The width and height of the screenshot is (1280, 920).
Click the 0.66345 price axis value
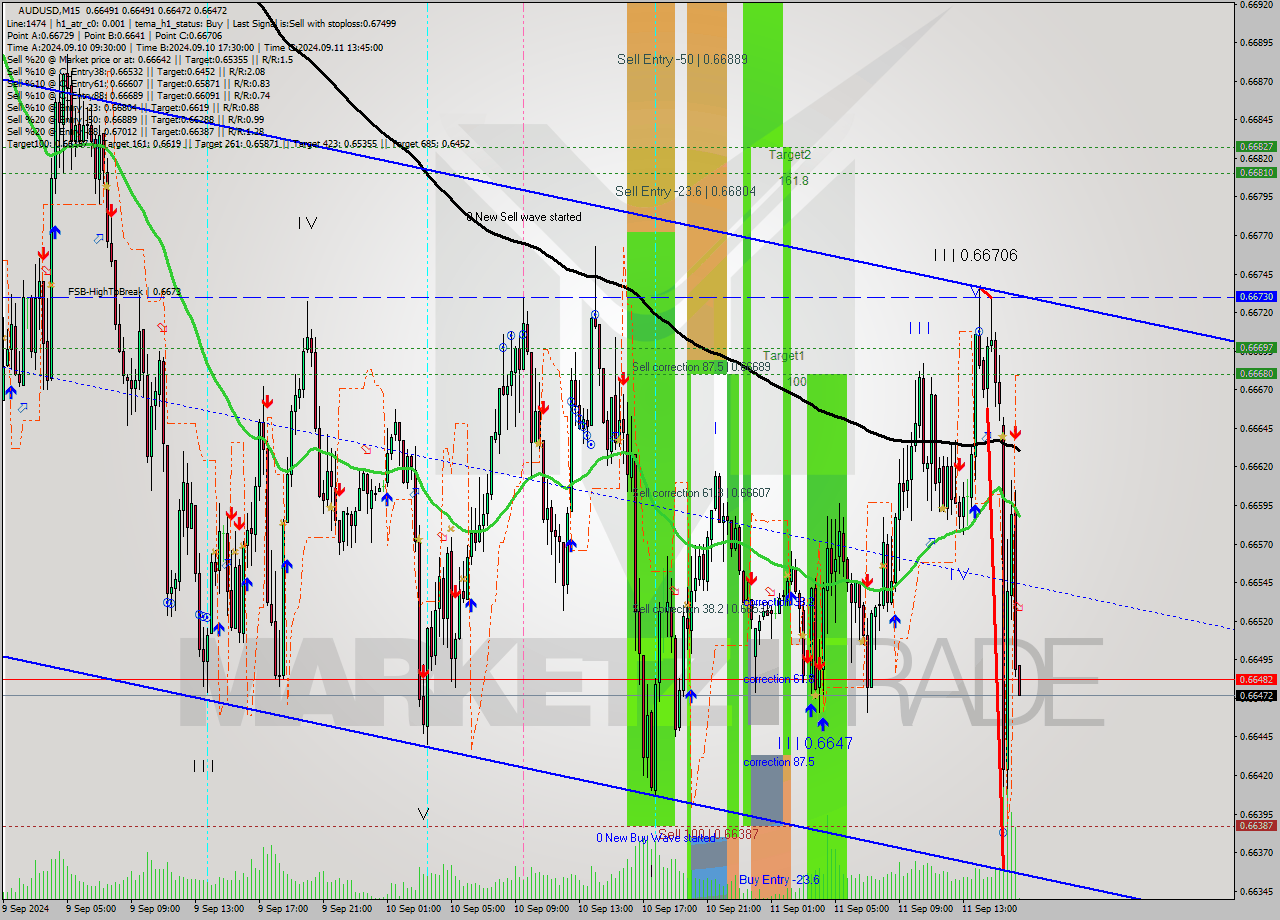coord(1256,891)
